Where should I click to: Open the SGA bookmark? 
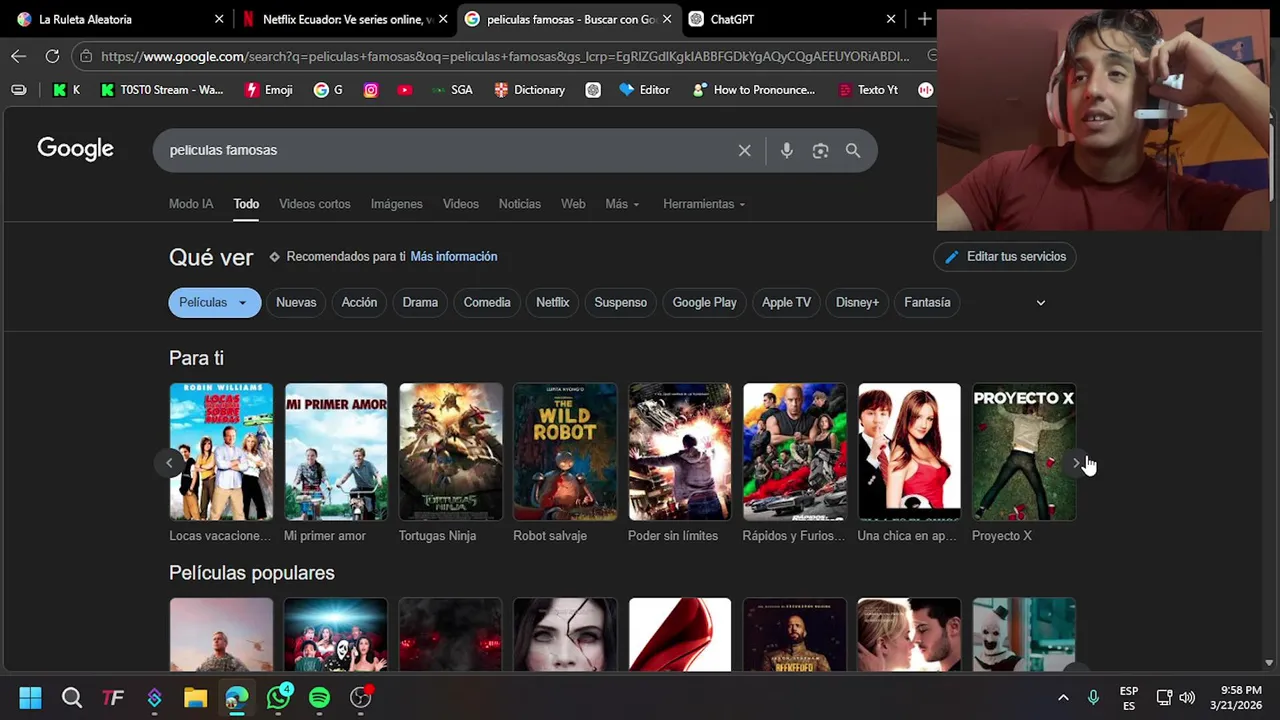tap(452, 90)
